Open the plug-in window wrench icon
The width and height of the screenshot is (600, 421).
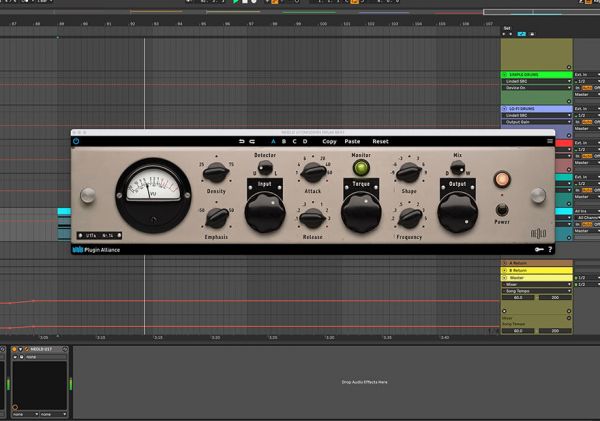[27, 349]
